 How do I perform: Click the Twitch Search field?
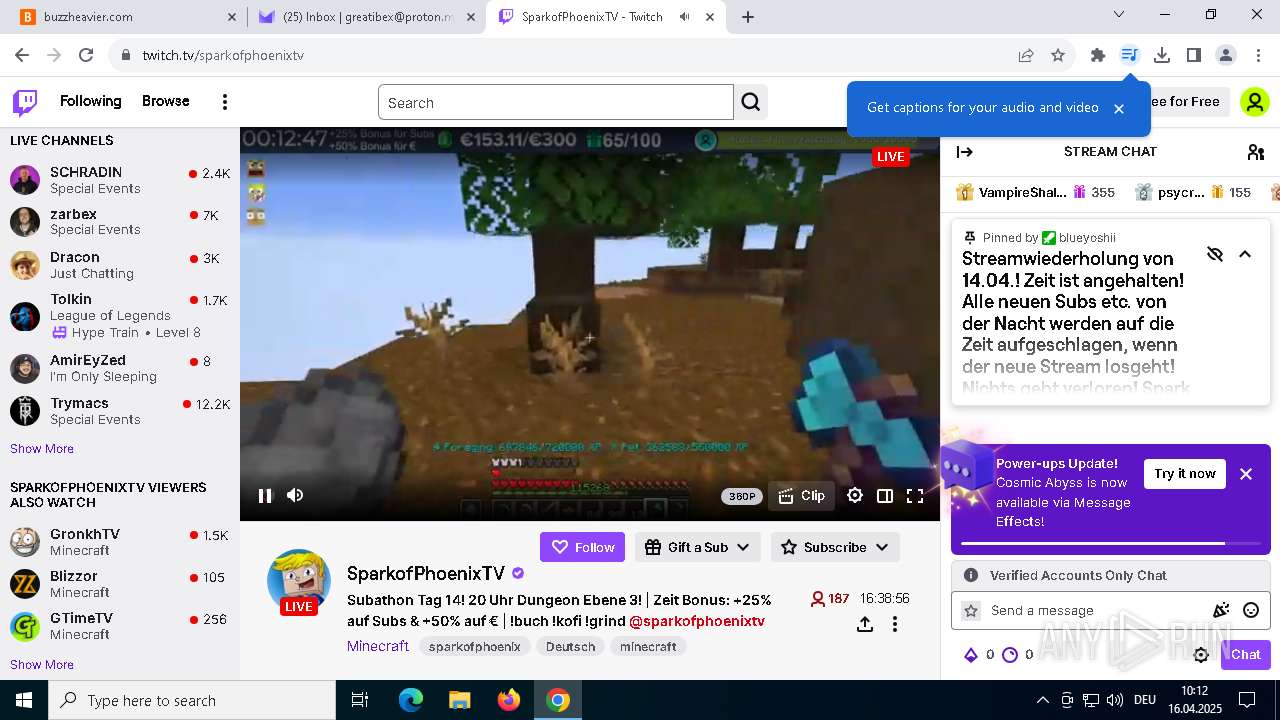[556, 102]
